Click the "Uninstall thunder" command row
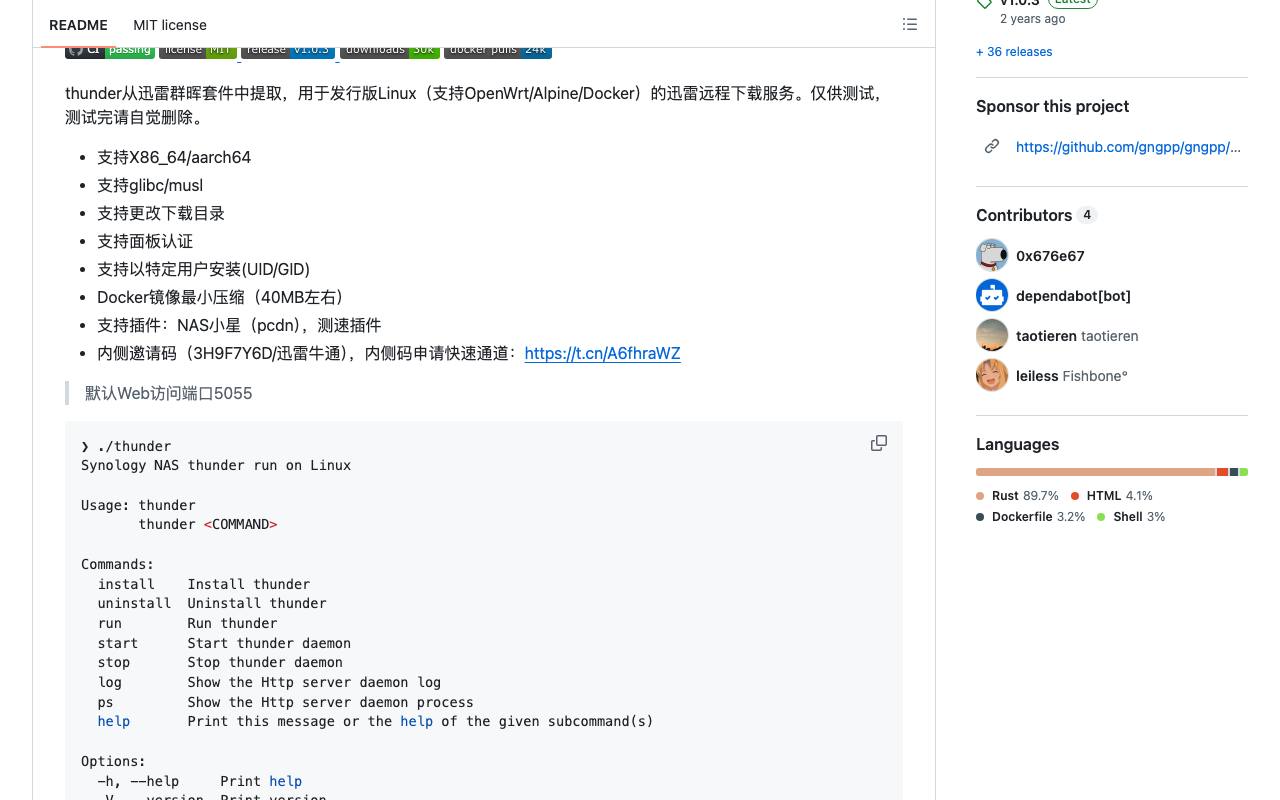The height and width of the screenshot is (800, 1280). pos(212,603)
